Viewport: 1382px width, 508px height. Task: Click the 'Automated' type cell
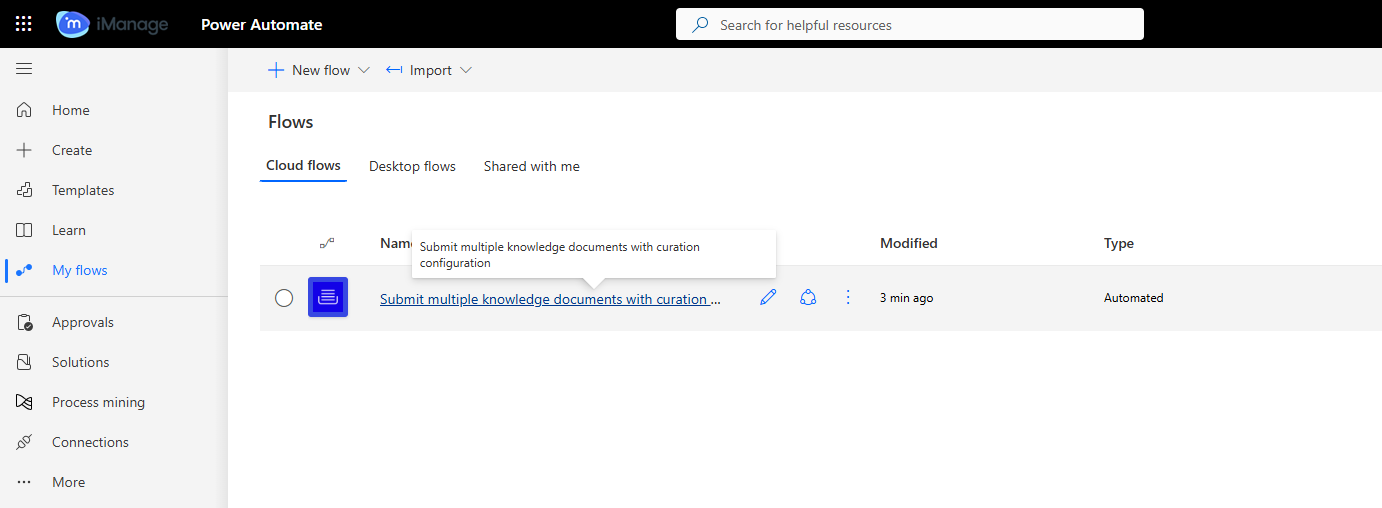tap(1134, 298)
